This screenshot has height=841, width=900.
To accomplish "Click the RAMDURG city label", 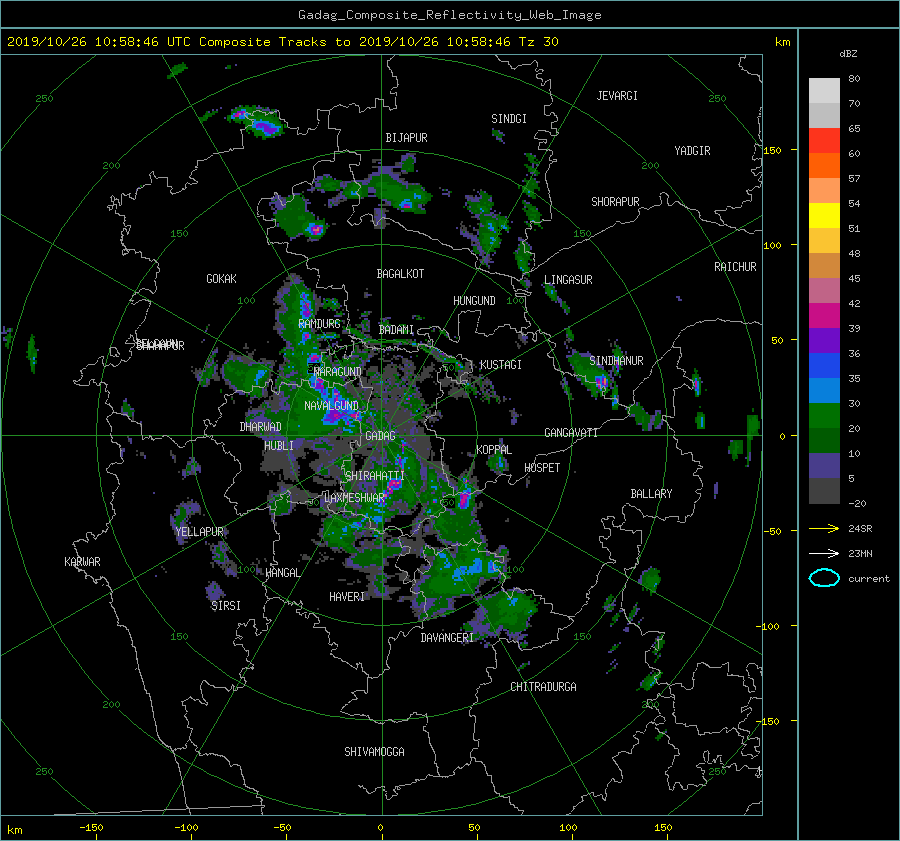I will click(319, 324).
